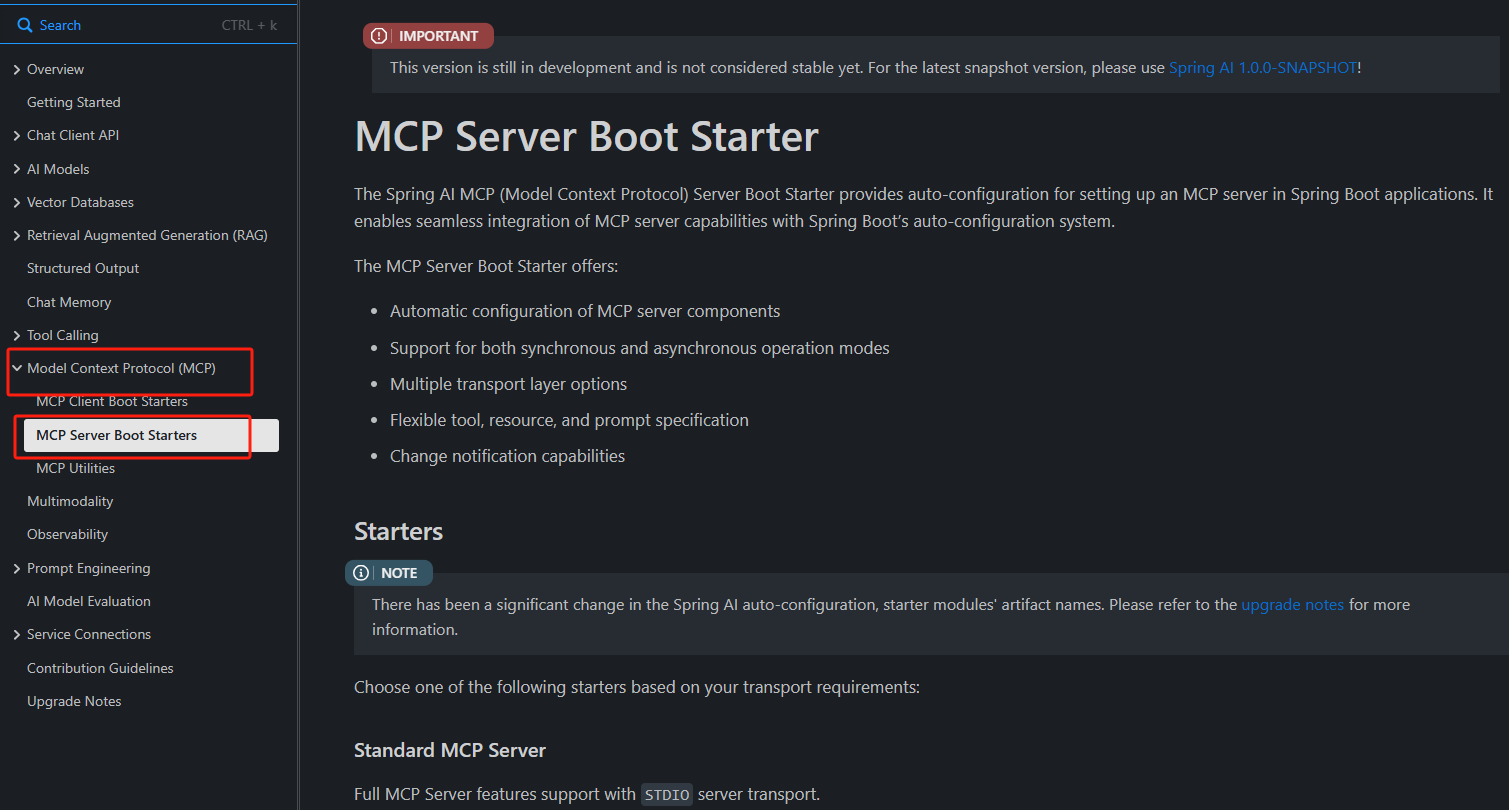Open the Upgrade Notes sidebar page
The width and height of the screenshot is (1509, 810).
pos(74,701)
